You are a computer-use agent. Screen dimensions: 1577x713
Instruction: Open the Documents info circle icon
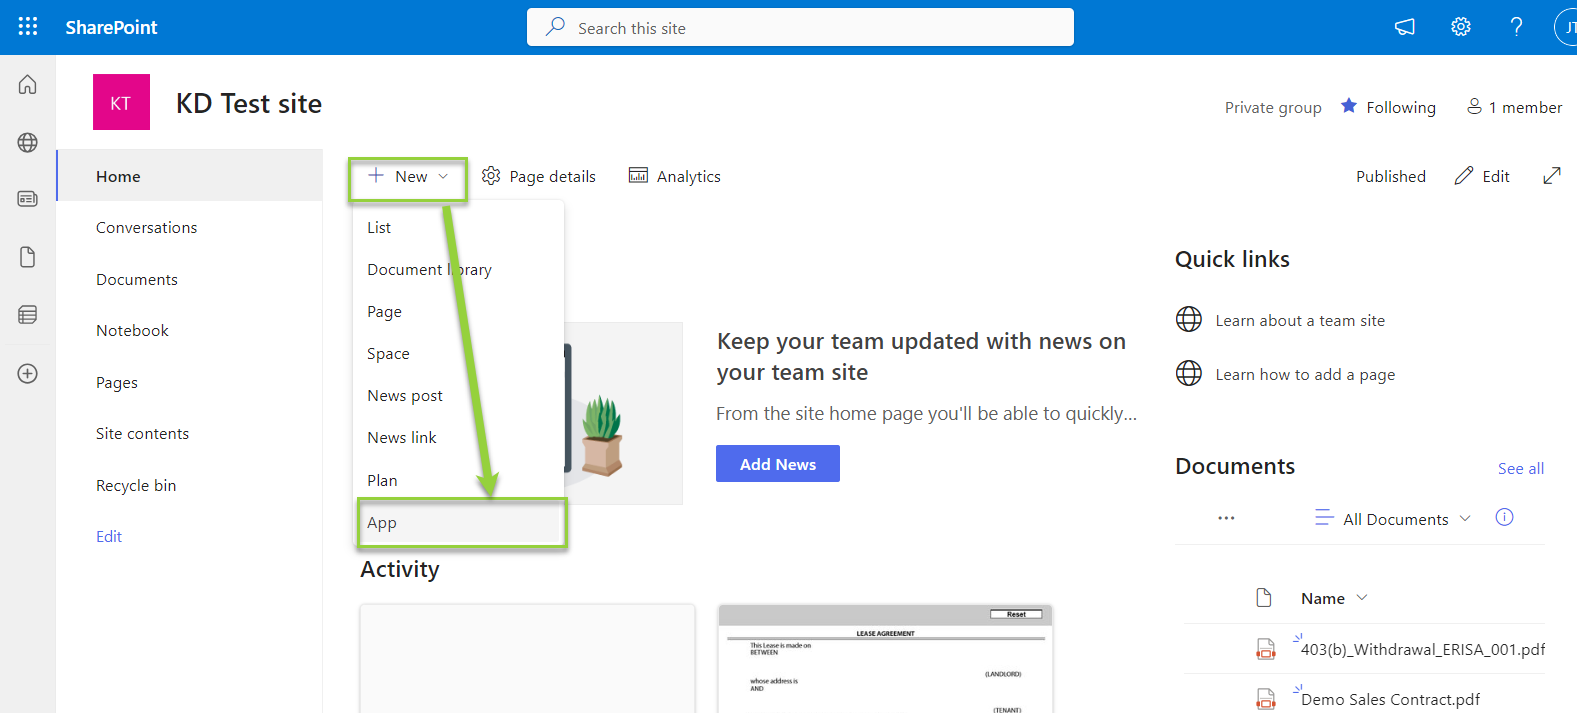tap(1504, 517)
